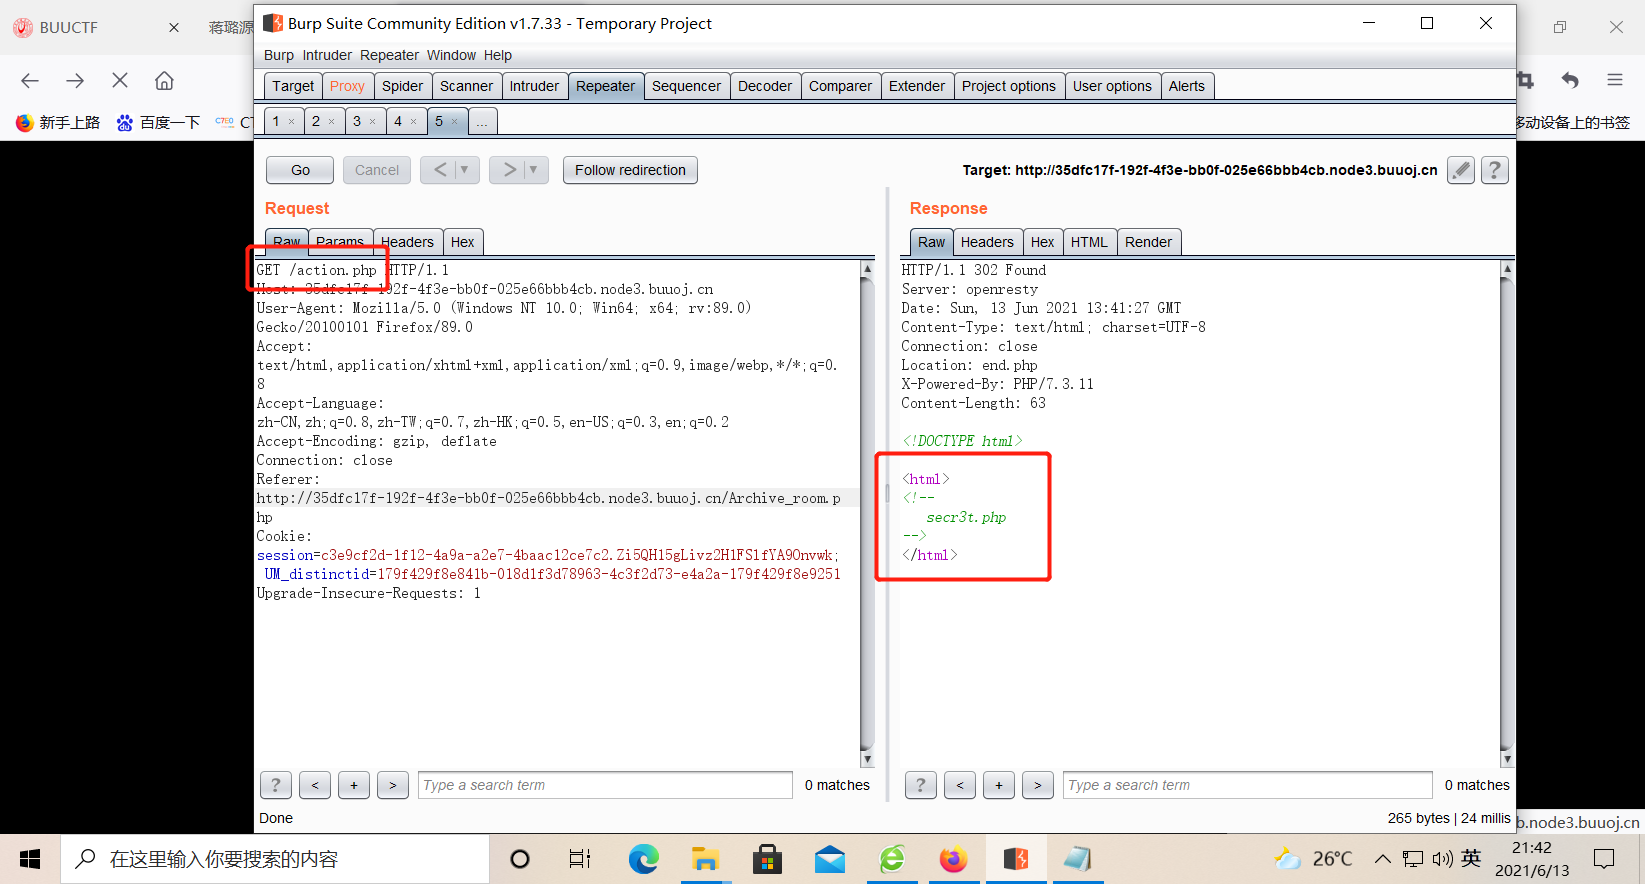Switch response view to Hex tab
Image resolution: width=1645 pixels, height=884 pixels.
pyautogui.click(x=1042, y=242)
